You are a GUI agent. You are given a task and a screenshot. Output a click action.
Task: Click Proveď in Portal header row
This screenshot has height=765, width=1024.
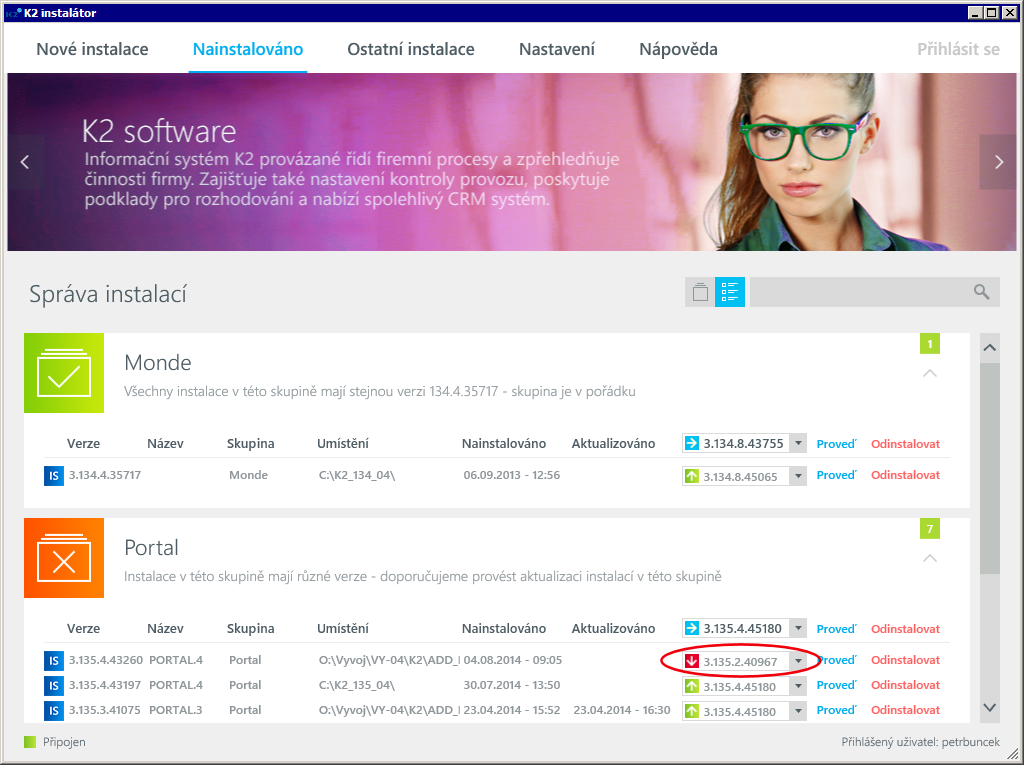point(836,628)
